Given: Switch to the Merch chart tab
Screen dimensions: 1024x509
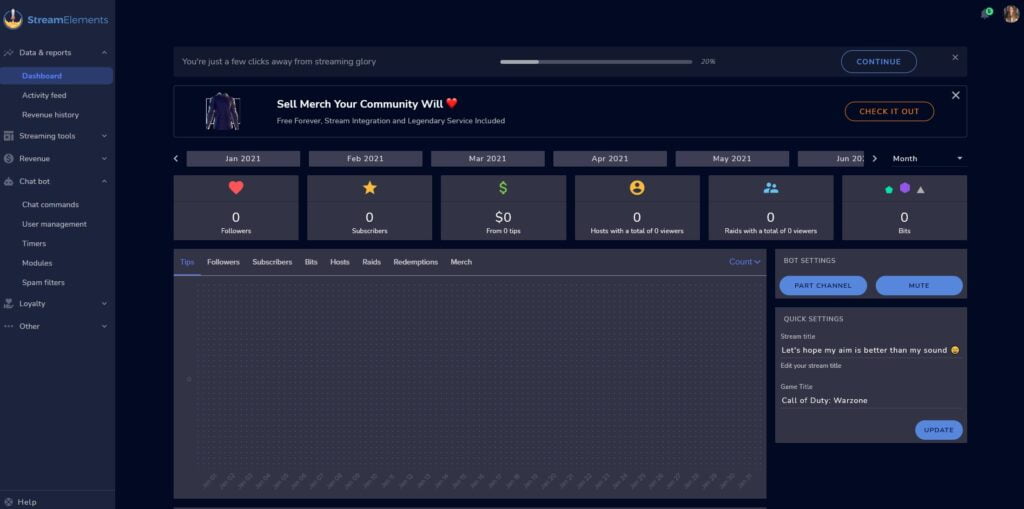Looking at the screenshot, I should tap(461, 262).
